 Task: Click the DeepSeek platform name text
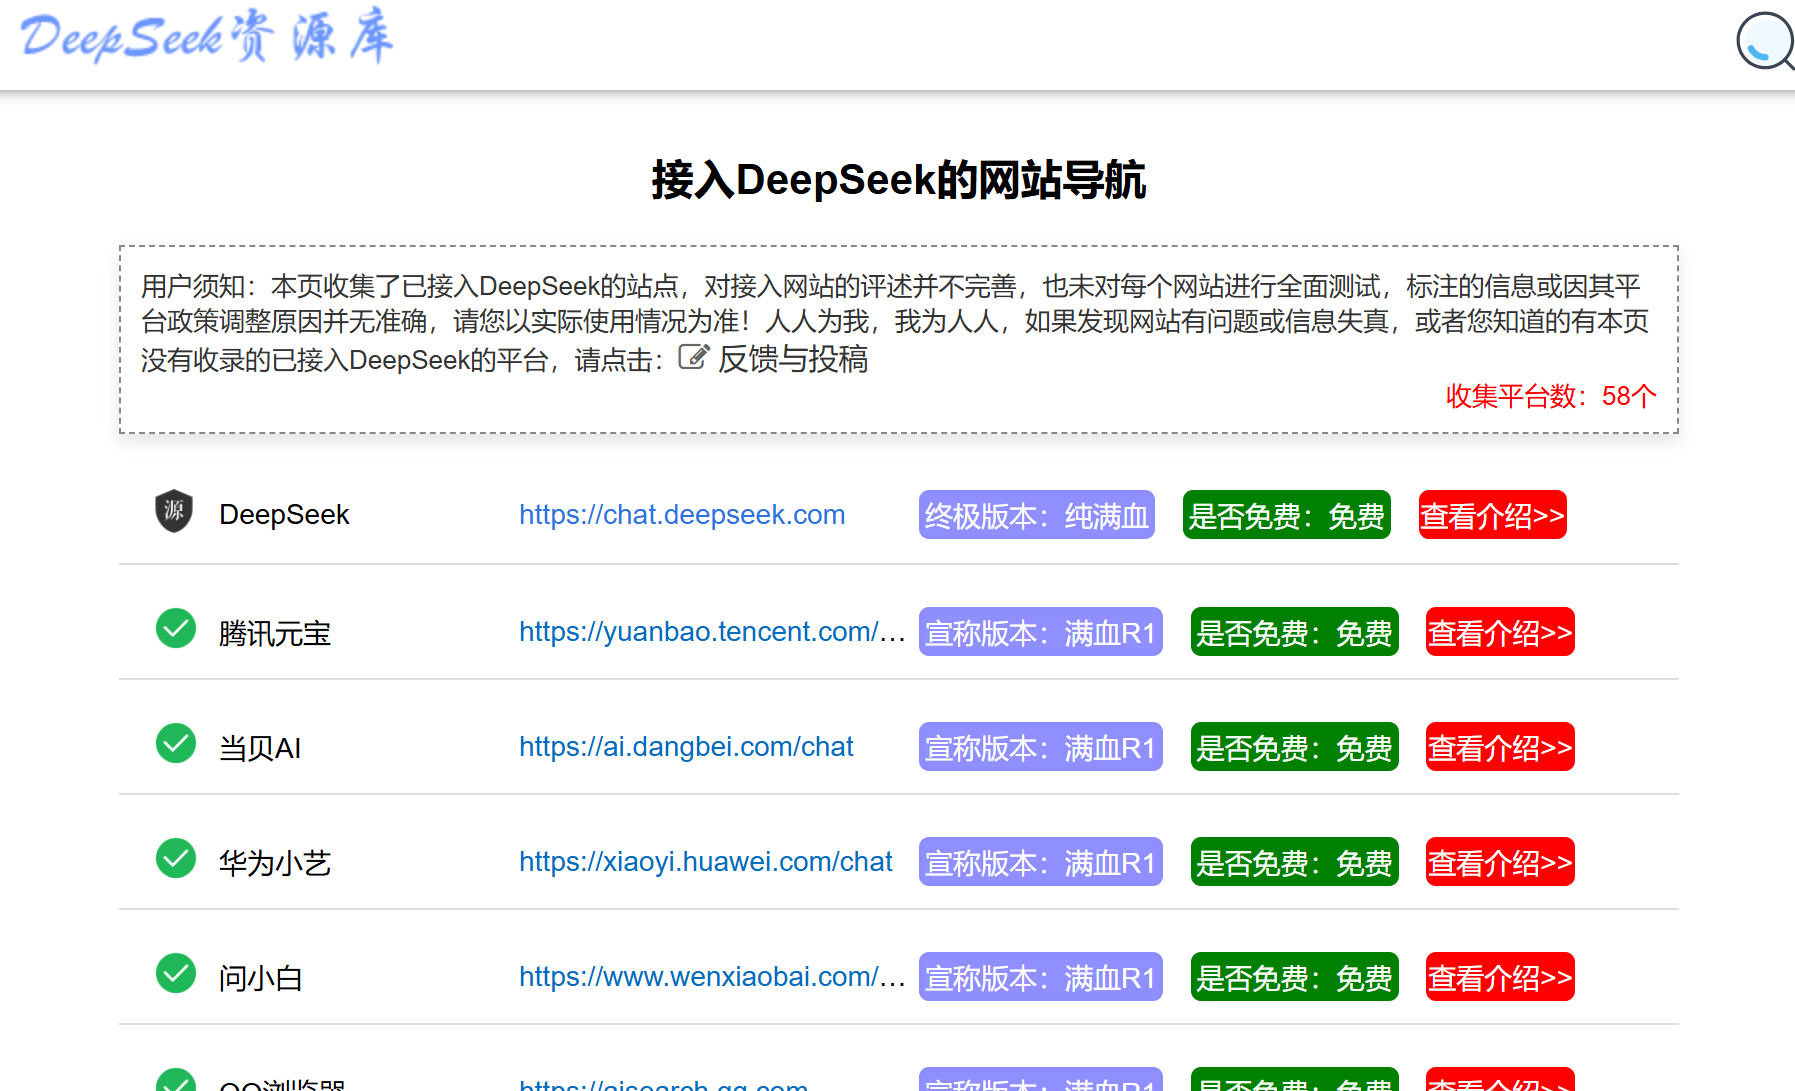click(x=284, y=515)
